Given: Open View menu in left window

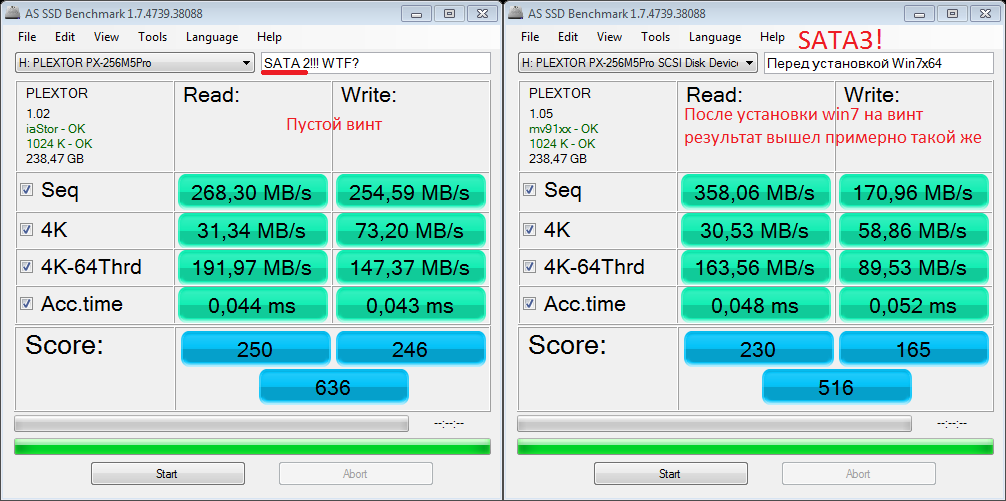Looking at the screenshot, I should tap(106, 37).
